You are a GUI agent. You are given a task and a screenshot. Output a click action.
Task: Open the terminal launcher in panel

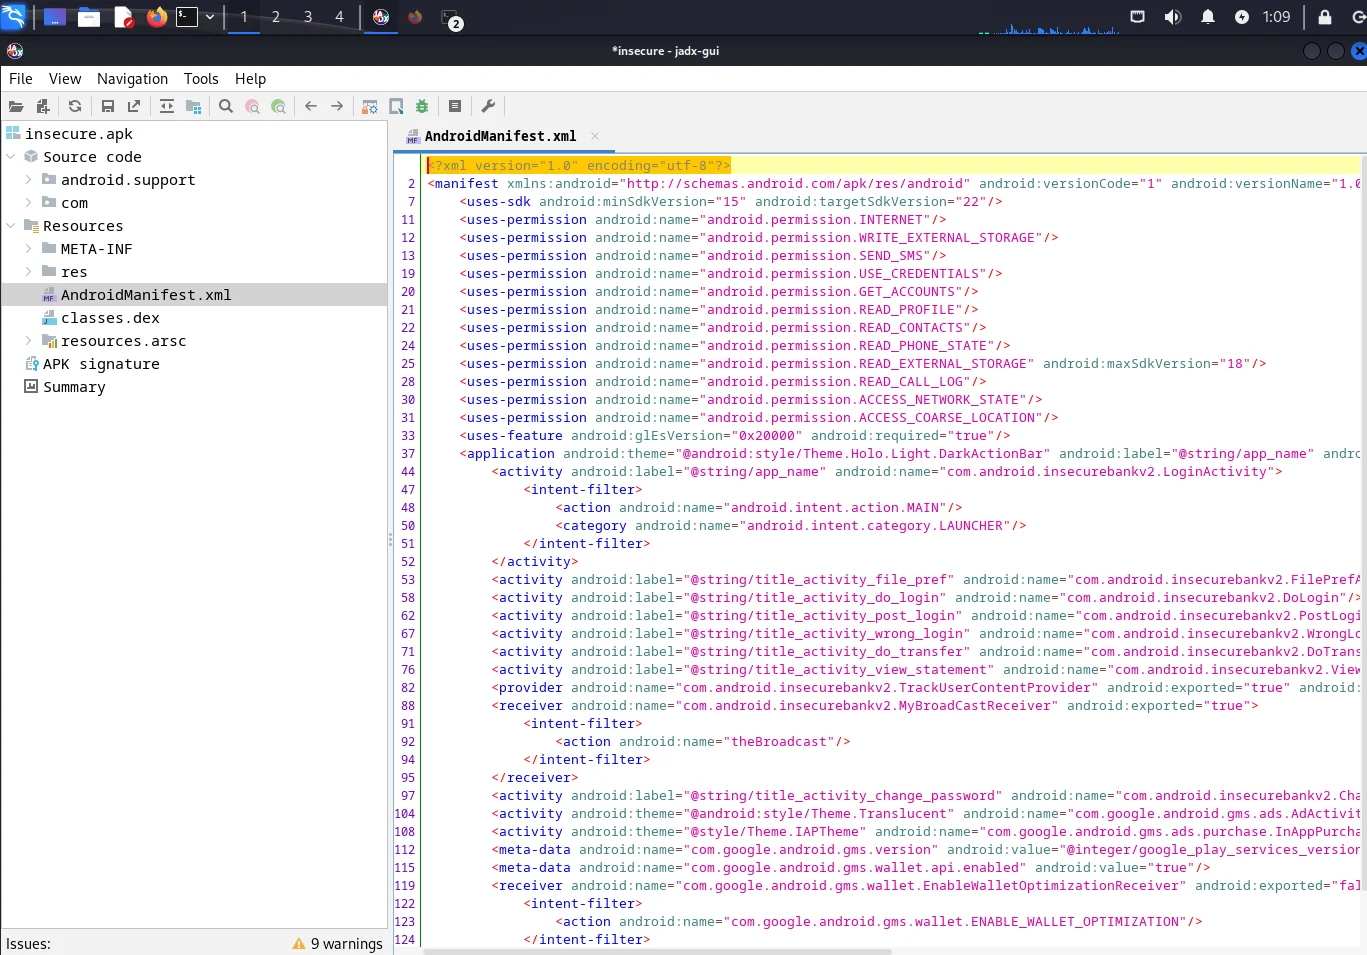[x=187, y=17]
